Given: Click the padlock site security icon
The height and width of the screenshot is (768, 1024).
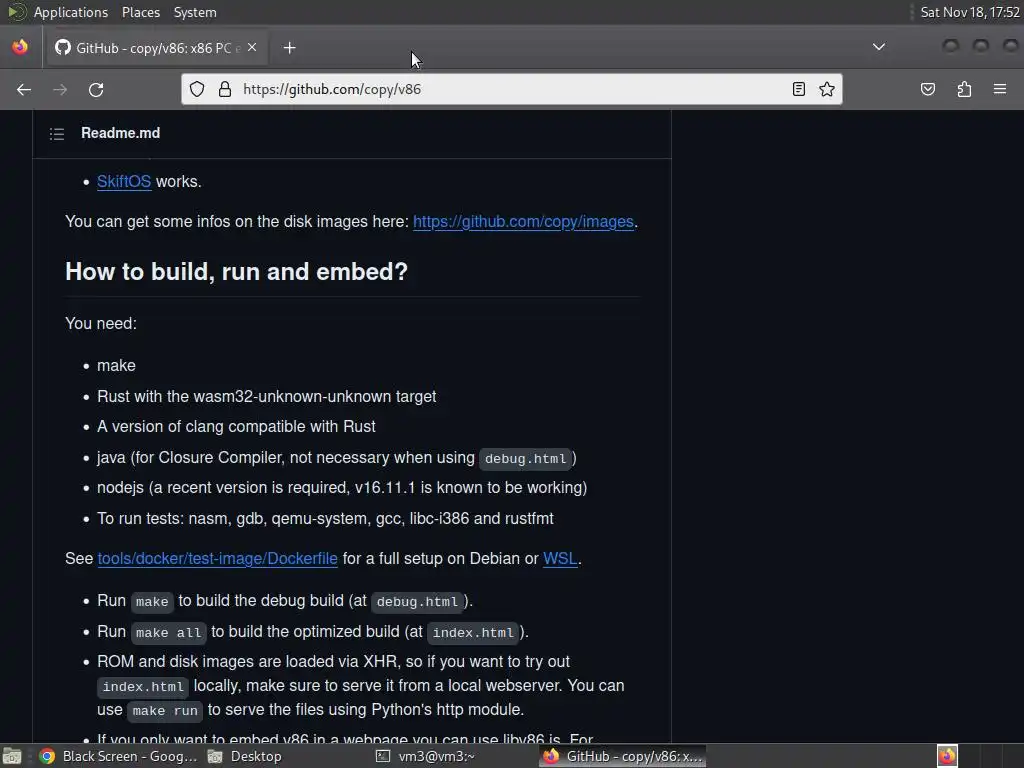Looking at the screenshot, I should point(225,89).
